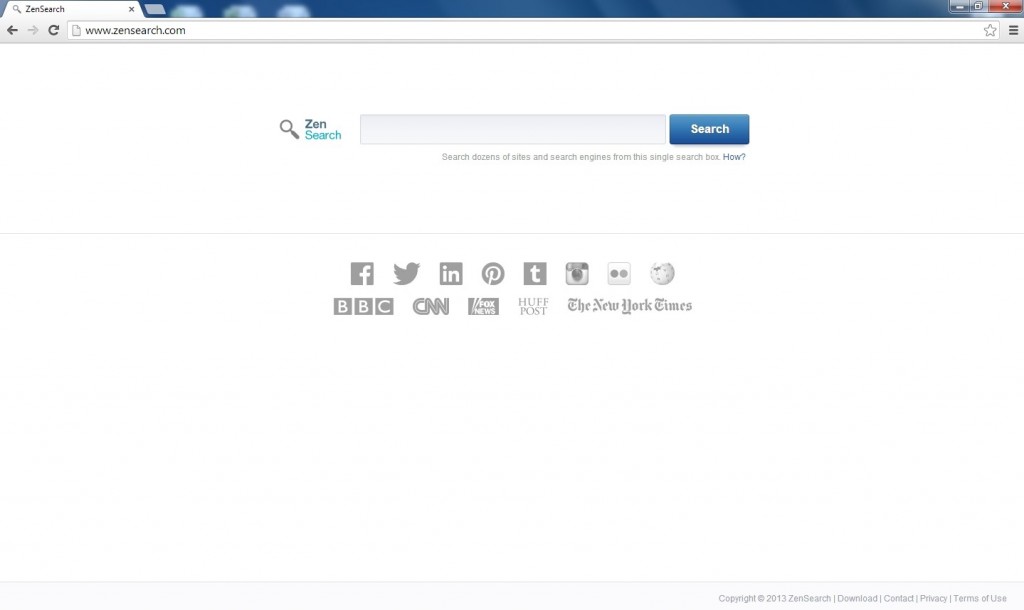Open the CNN logo
1024x610 pixels.
click(431, 306)
